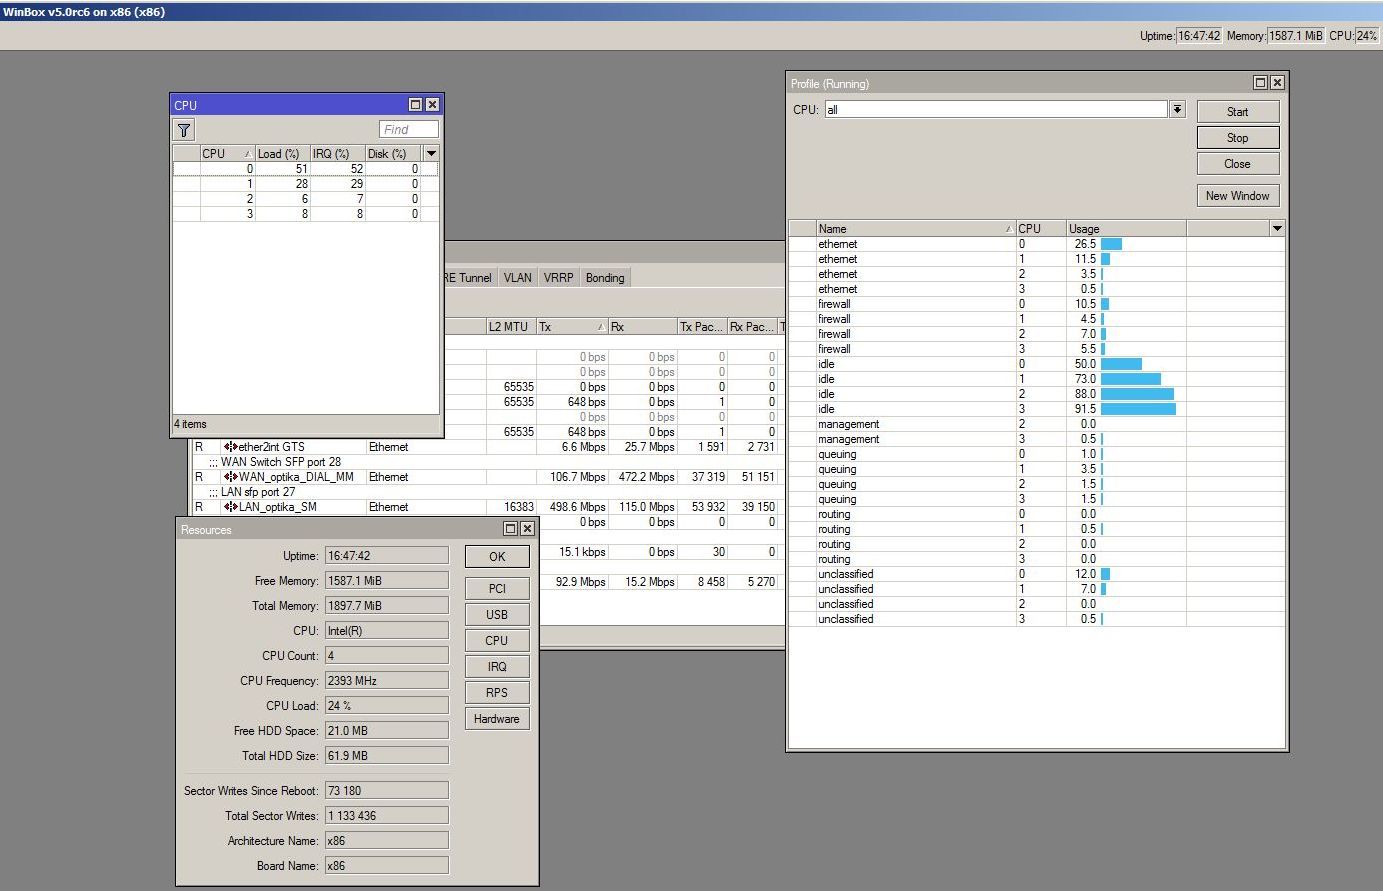Viewport: 1383px width, 891px height.
Task: Click the top bar Memory indicator
Action: coord(1296,35)
